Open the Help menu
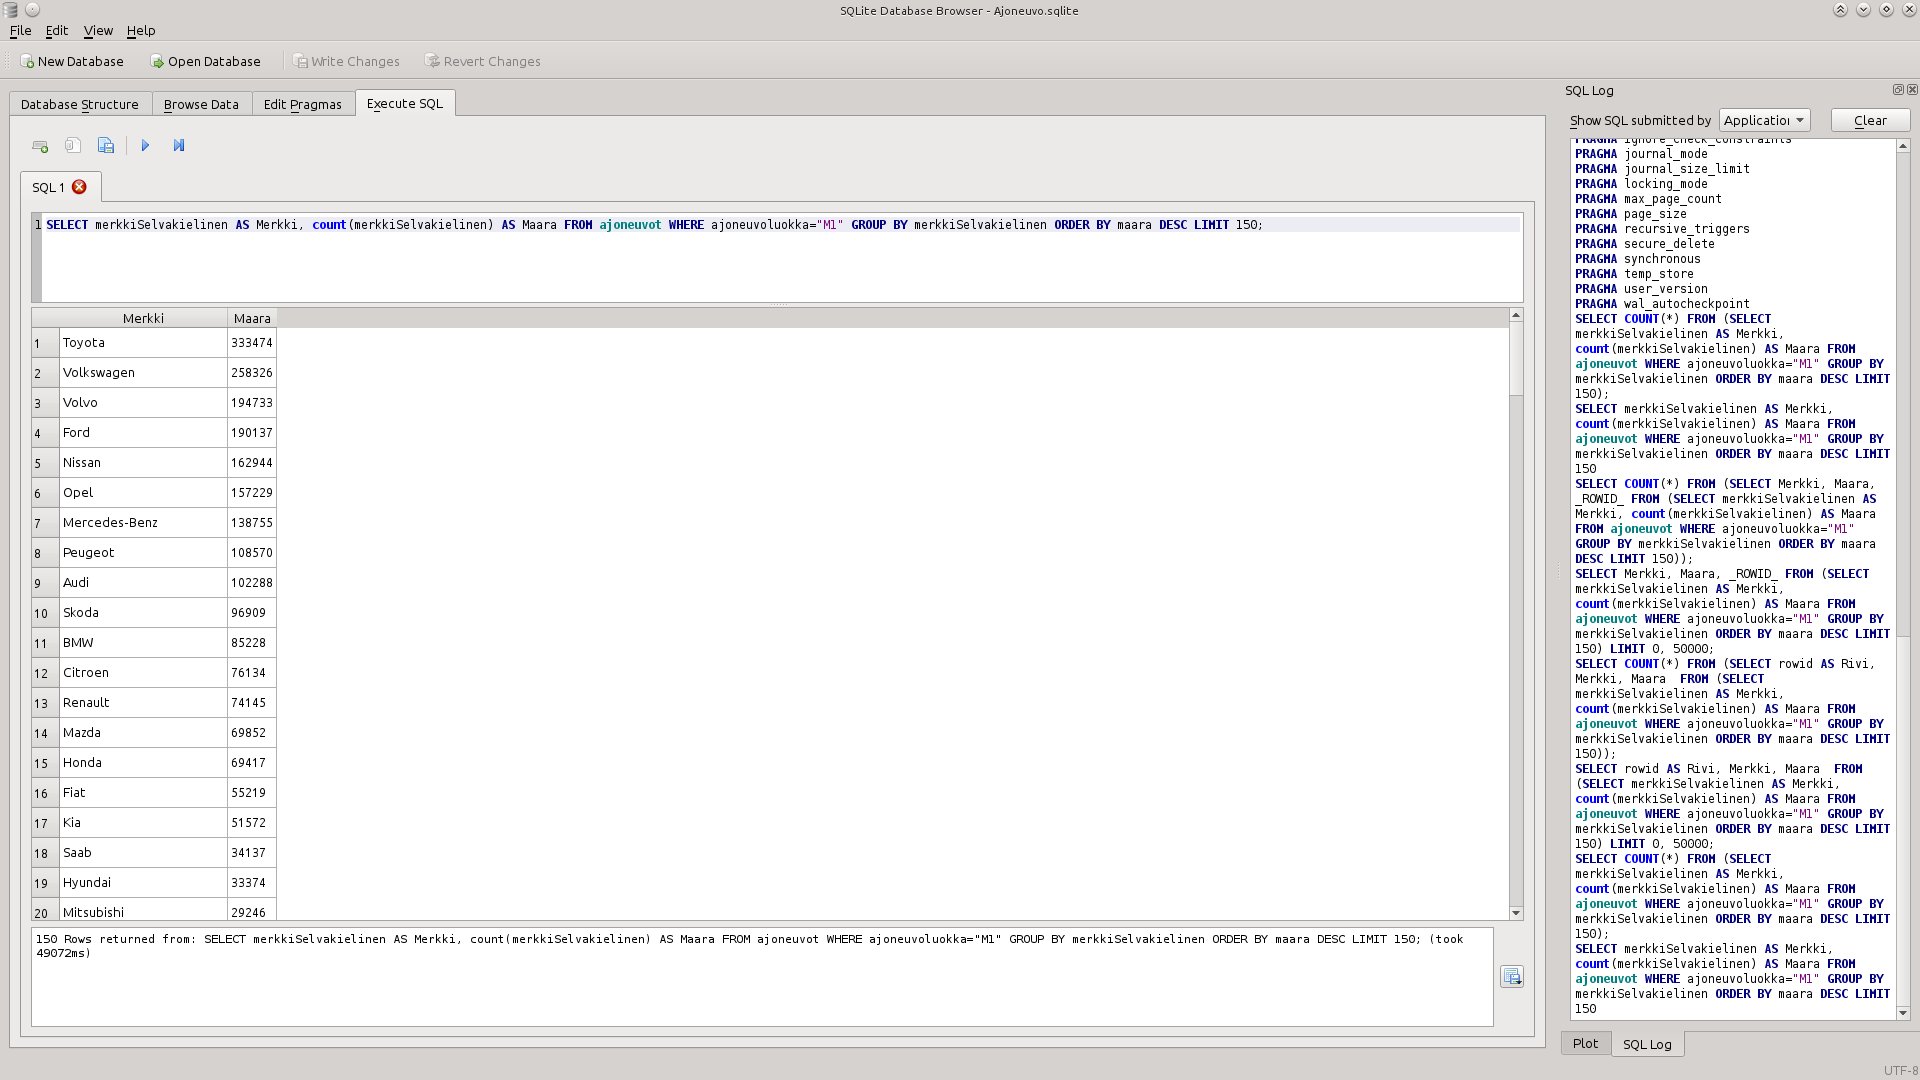 click(x=141, y=31)
